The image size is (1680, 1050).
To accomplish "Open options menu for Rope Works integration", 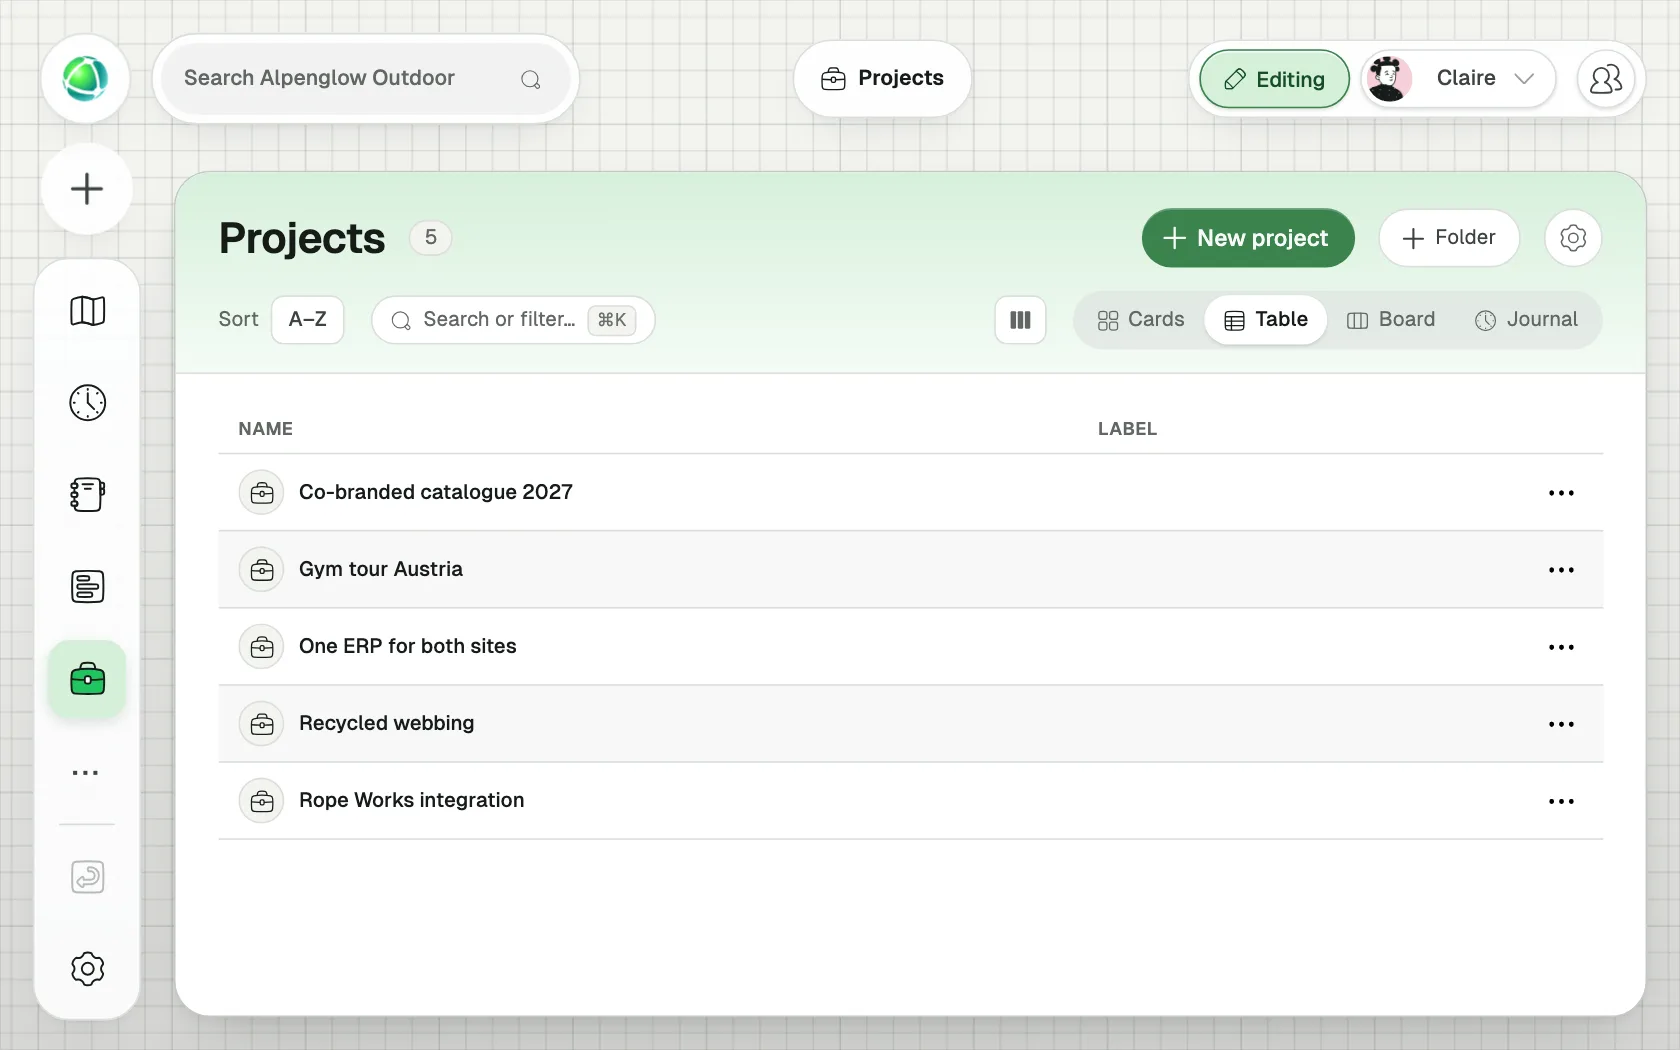I will pyautogui.click(x=1561, y=801).
